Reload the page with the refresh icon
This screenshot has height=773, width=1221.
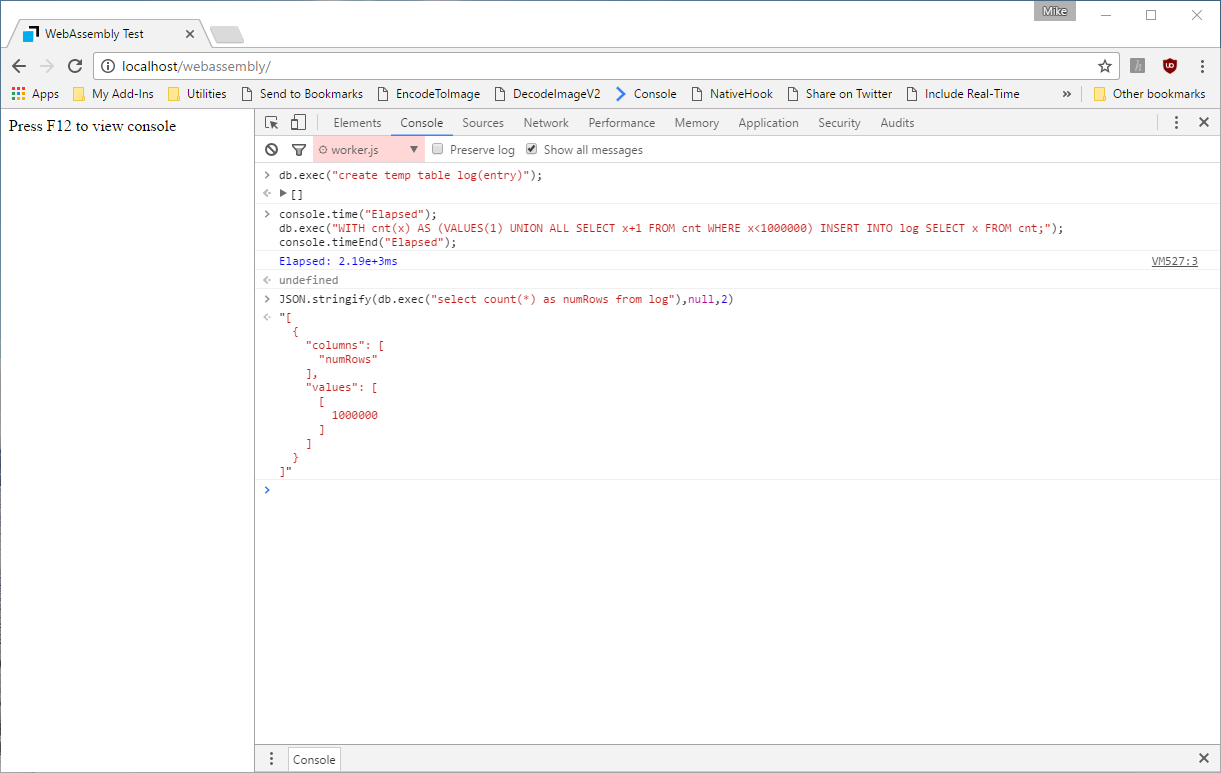tap(75, 66)
